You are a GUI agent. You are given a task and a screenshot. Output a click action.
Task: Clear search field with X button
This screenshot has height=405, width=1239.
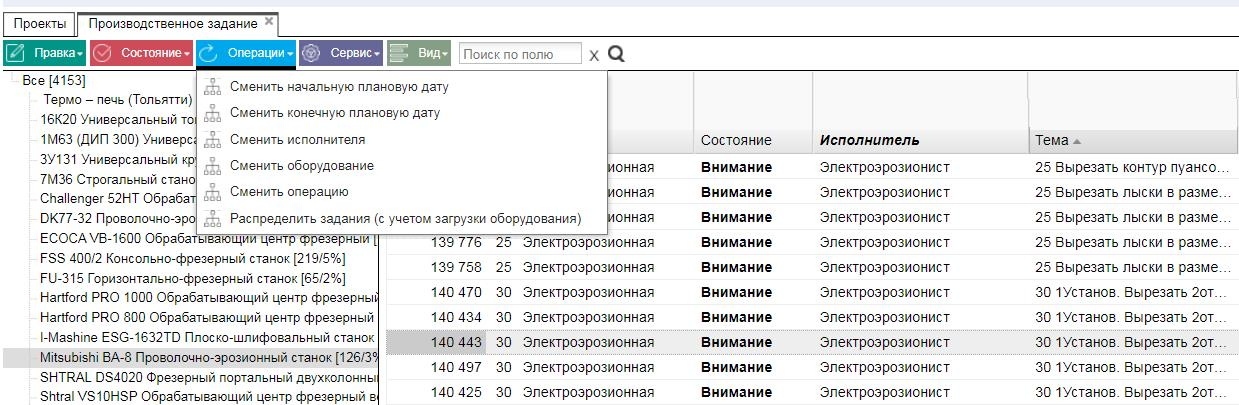tap(594, 55)
